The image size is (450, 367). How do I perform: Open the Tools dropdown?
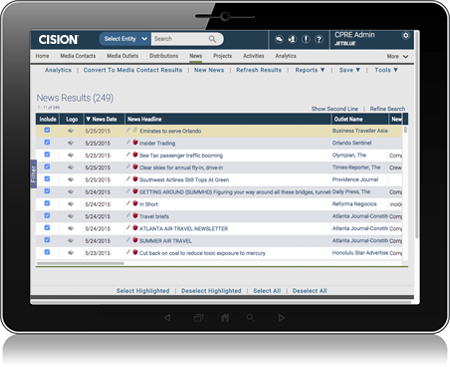pyautogui.click(x=386, y=70)
